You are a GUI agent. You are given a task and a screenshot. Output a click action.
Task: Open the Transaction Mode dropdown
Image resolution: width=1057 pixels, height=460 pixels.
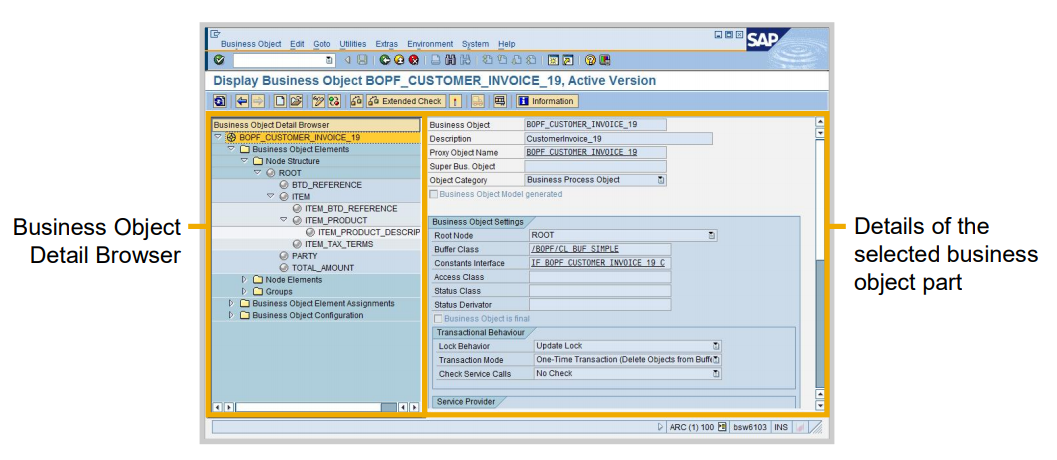pos(716,360)
